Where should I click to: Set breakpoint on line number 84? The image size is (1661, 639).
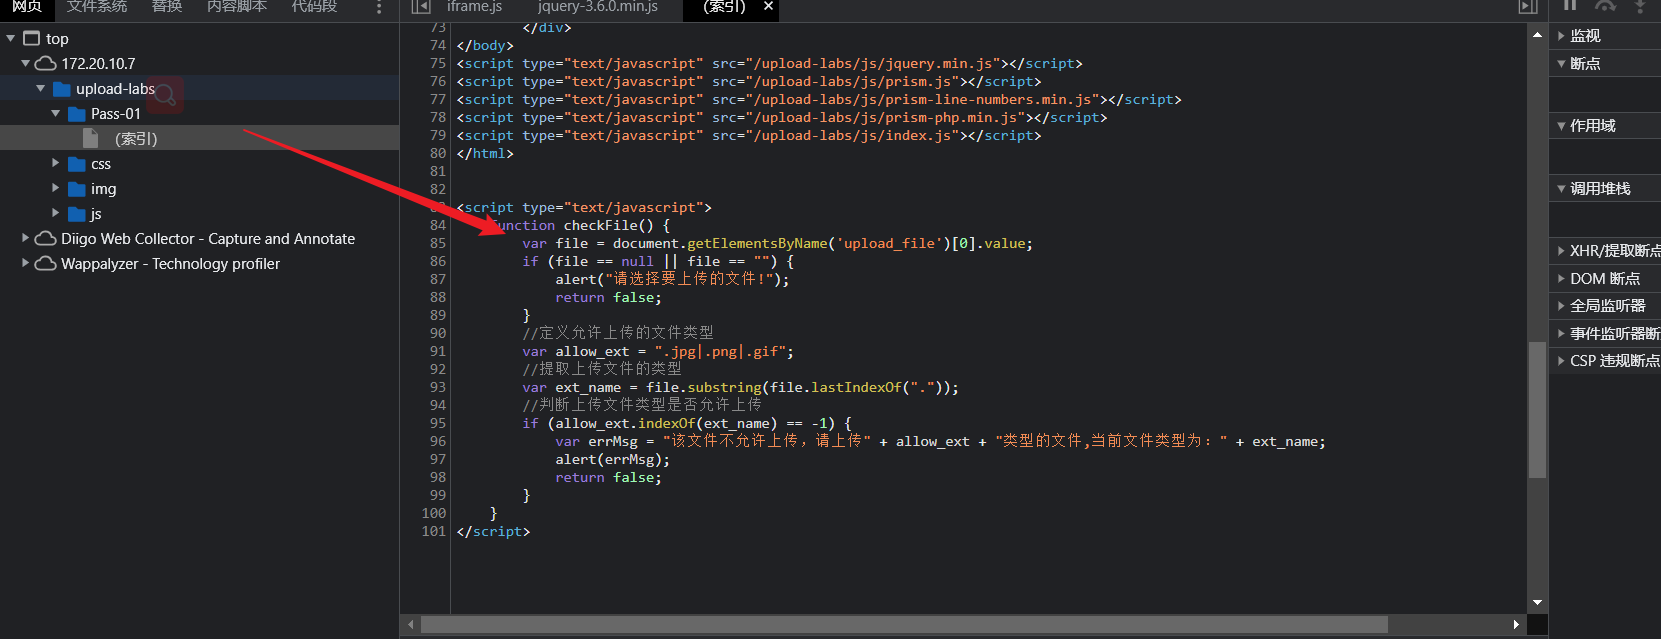coord(438,225)
